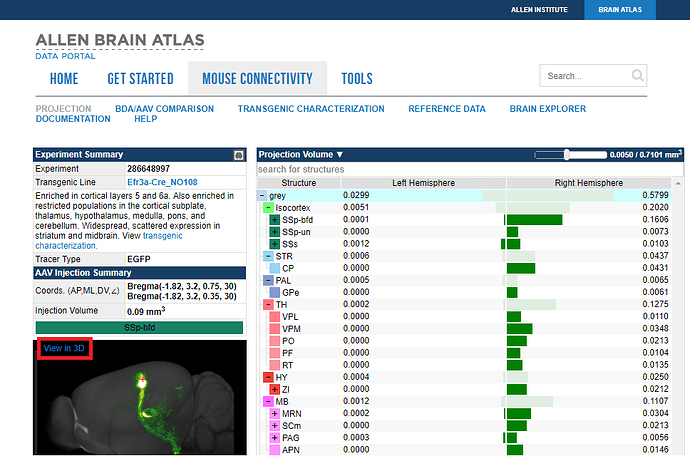Viewport: 690px width, 456px height.
Task: Click the PO structure color box
Action: [275, 341]
